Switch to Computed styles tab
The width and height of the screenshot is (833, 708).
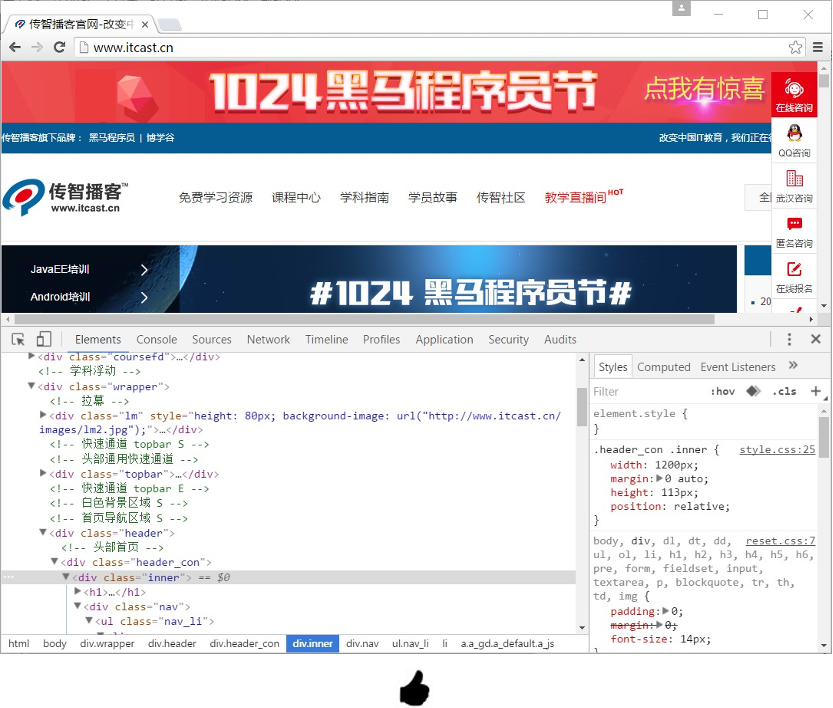pos(664,367)
